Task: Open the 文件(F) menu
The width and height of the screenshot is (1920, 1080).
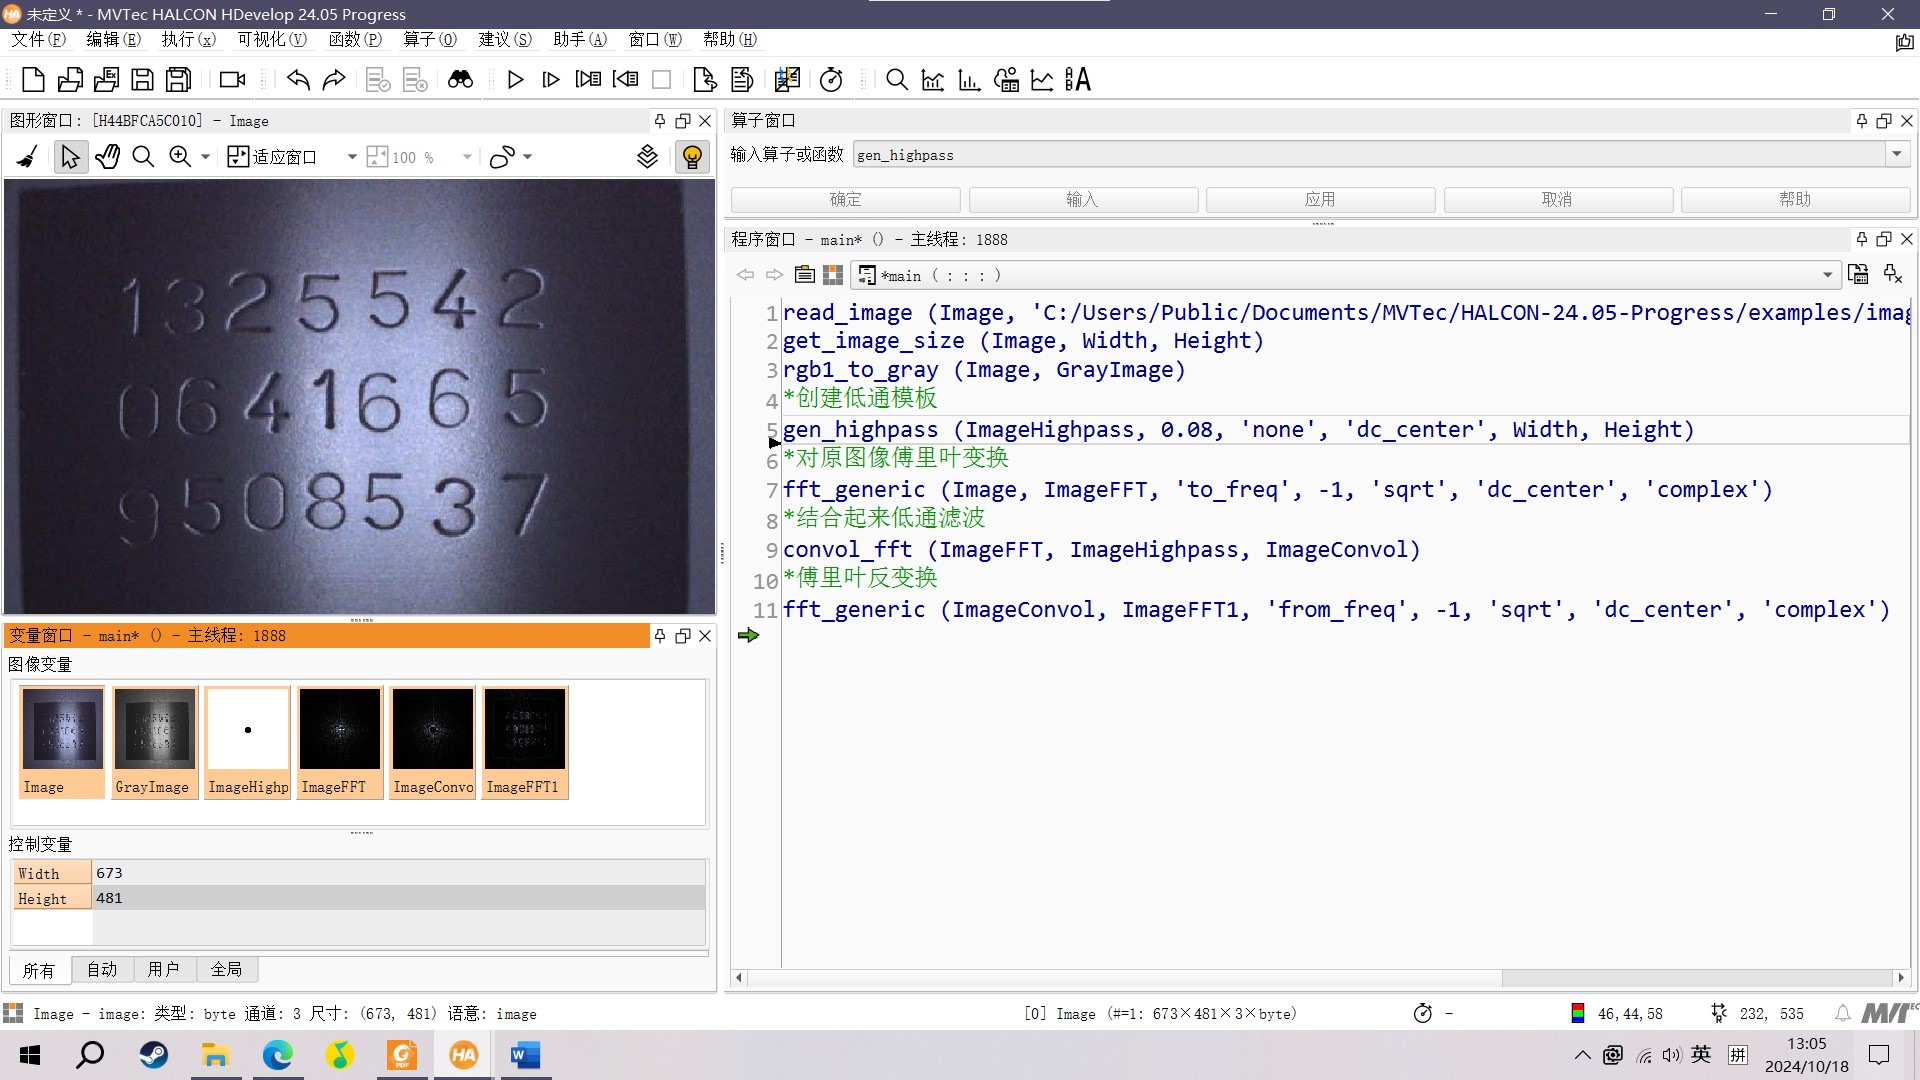Action: (39, 39)
